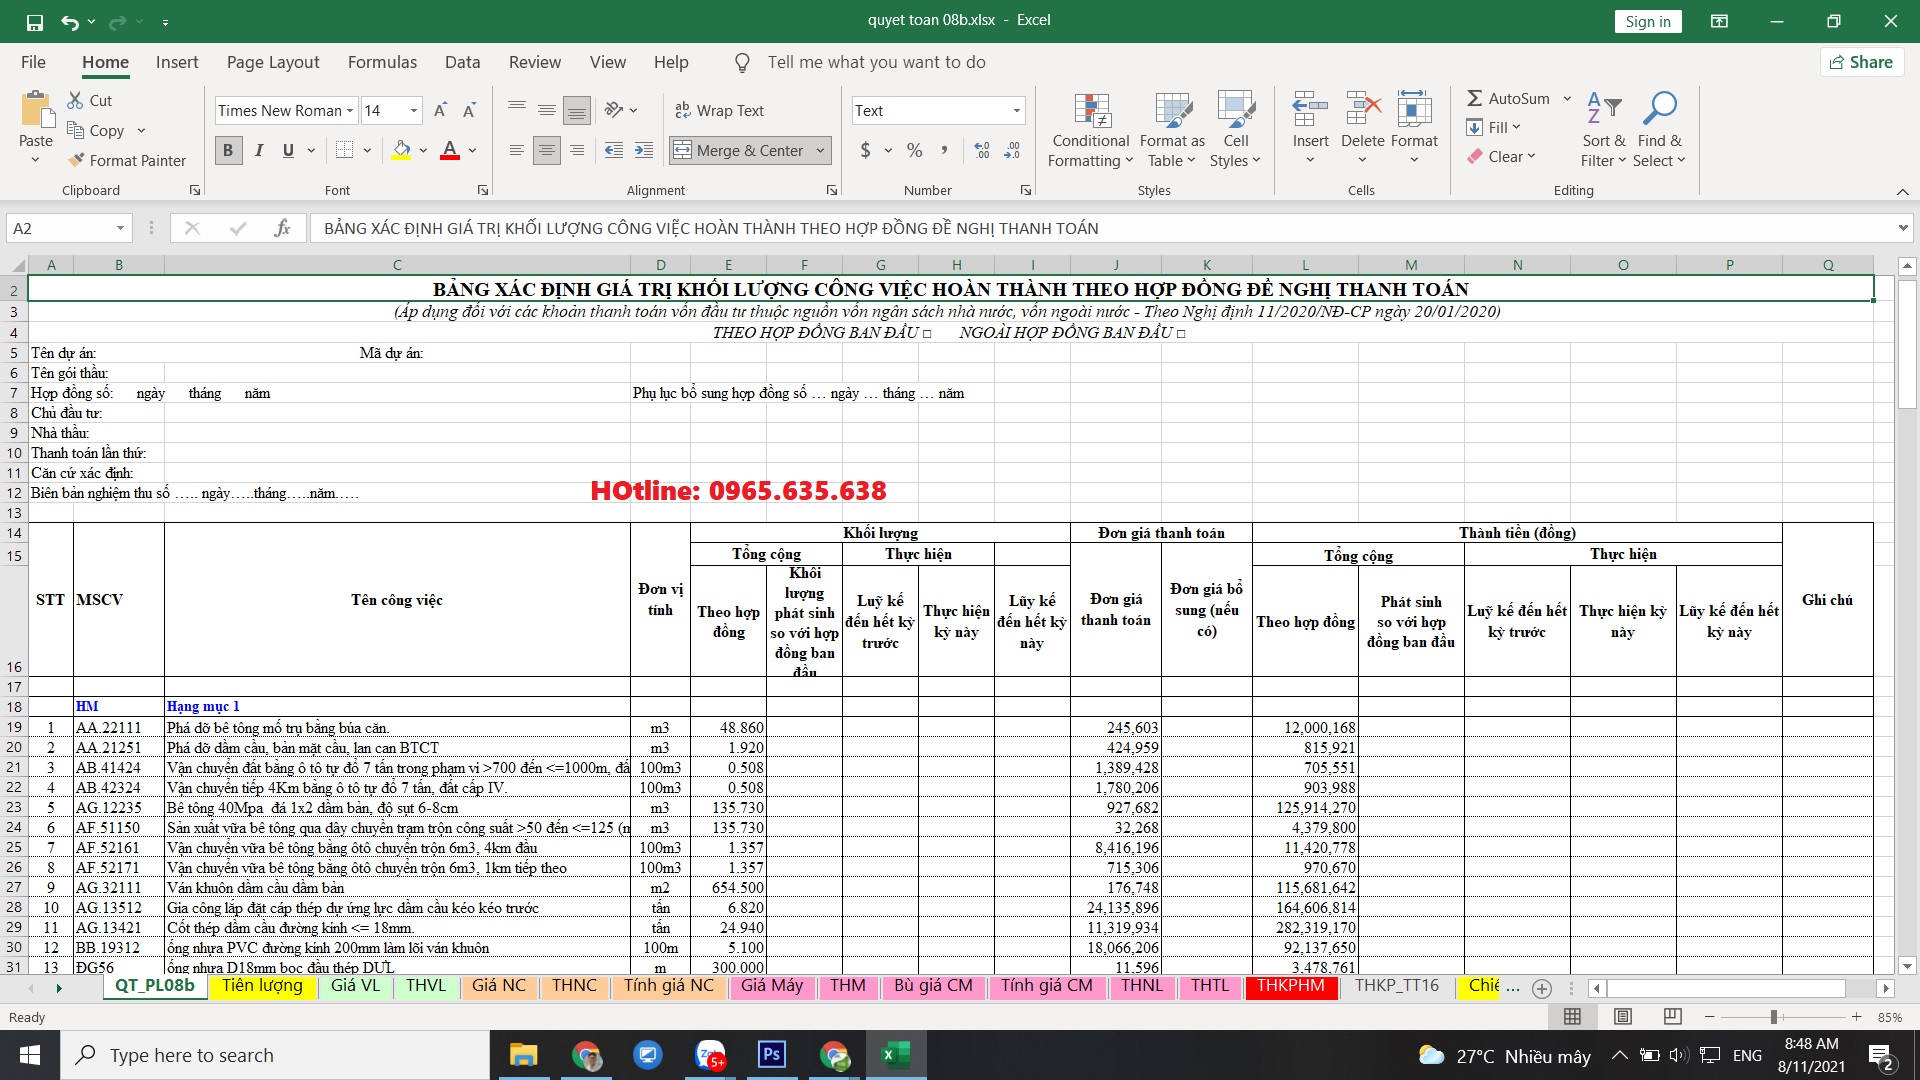Click the Sign in button
This screenshot has height=1080, width=1920.
(1648, 21)
